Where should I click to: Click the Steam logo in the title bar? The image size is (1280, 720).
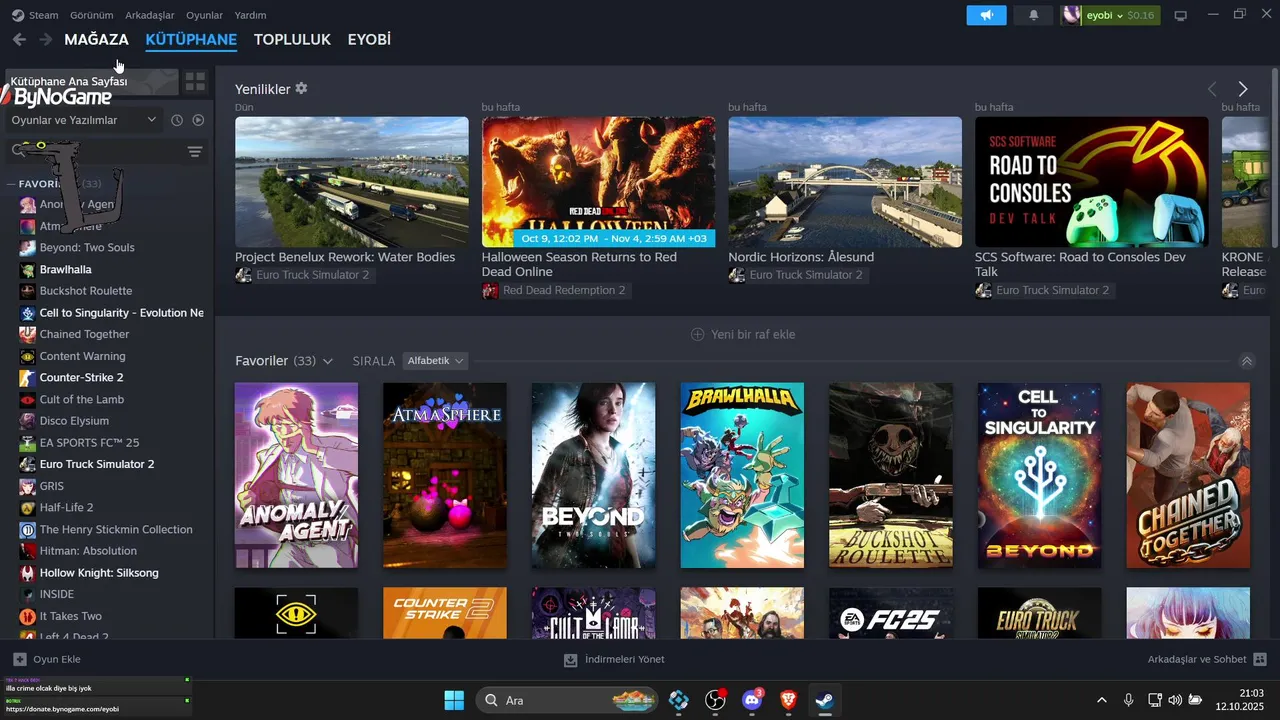(18, 15)
